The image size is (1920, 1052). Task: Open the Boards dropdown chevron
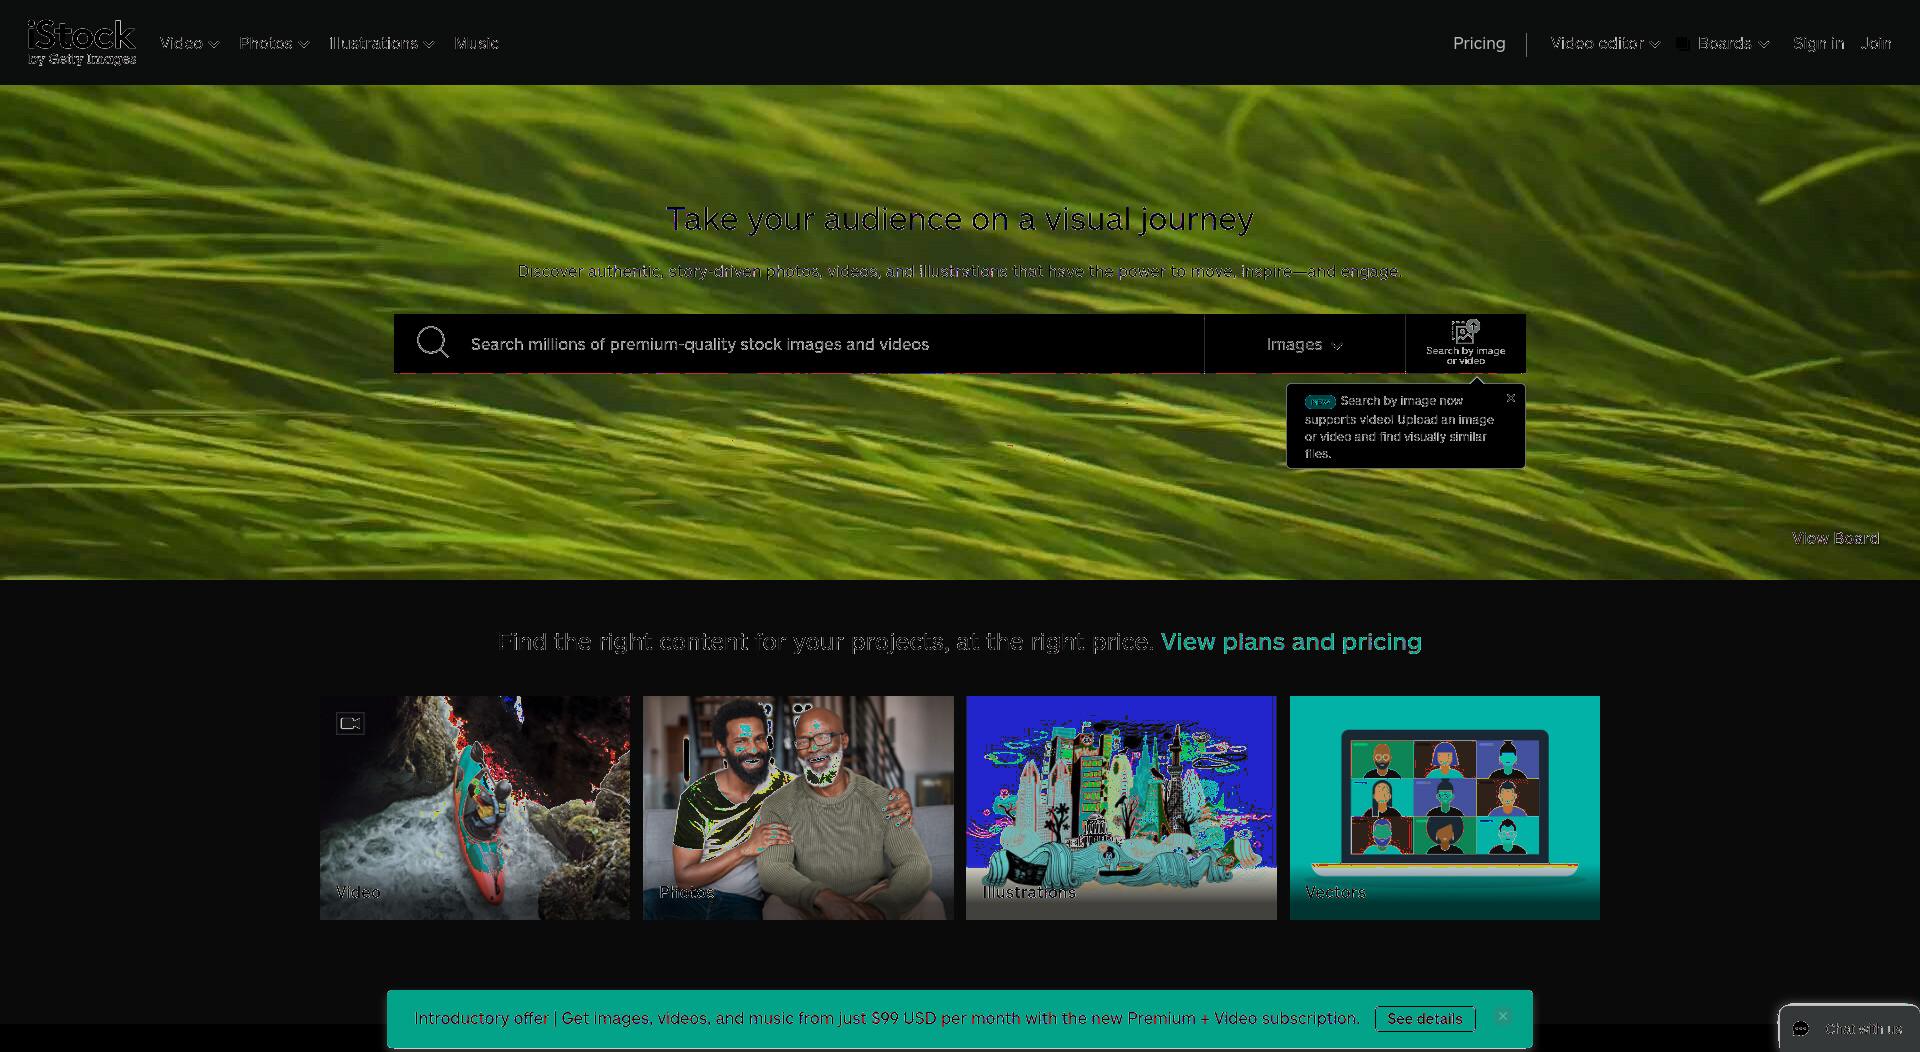click(x=1764, y=44)
